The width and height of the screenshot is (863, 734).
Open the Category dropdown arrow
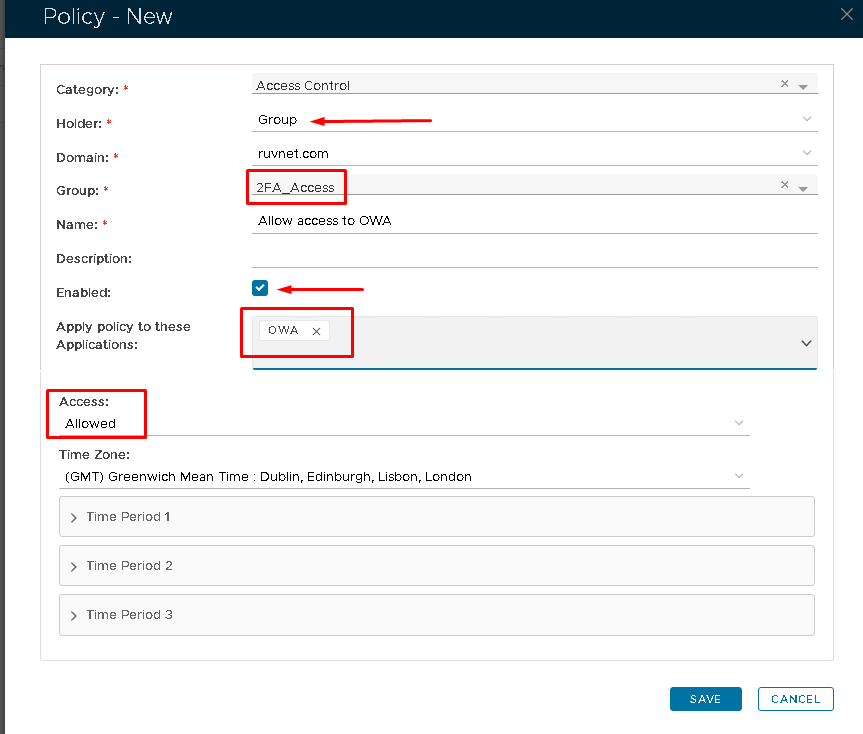click(803, 87)
